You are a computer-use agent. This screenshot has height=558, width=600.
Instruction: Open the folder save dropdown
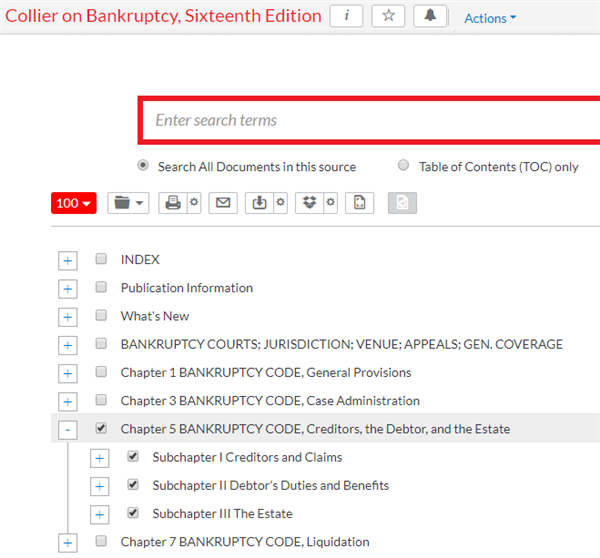[128, 203]
